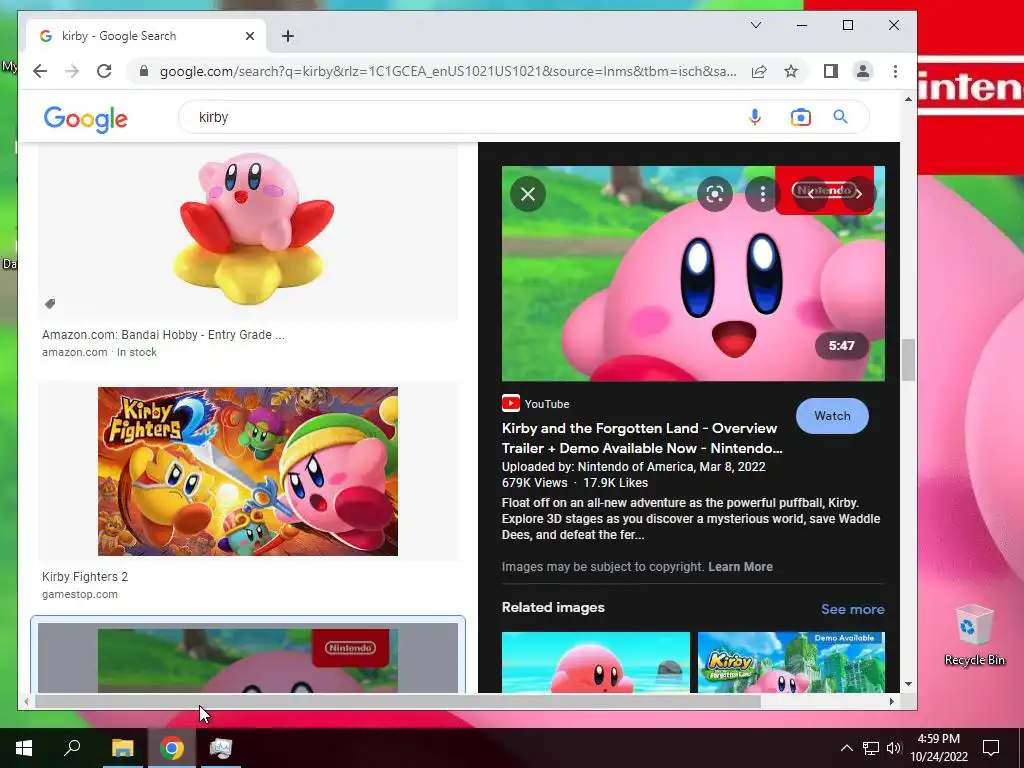The width and height of the screenshot is (1024, 768).
Task: Select the Nintendo Kirby thumbnail result
Action: click(x=248, y=658)
